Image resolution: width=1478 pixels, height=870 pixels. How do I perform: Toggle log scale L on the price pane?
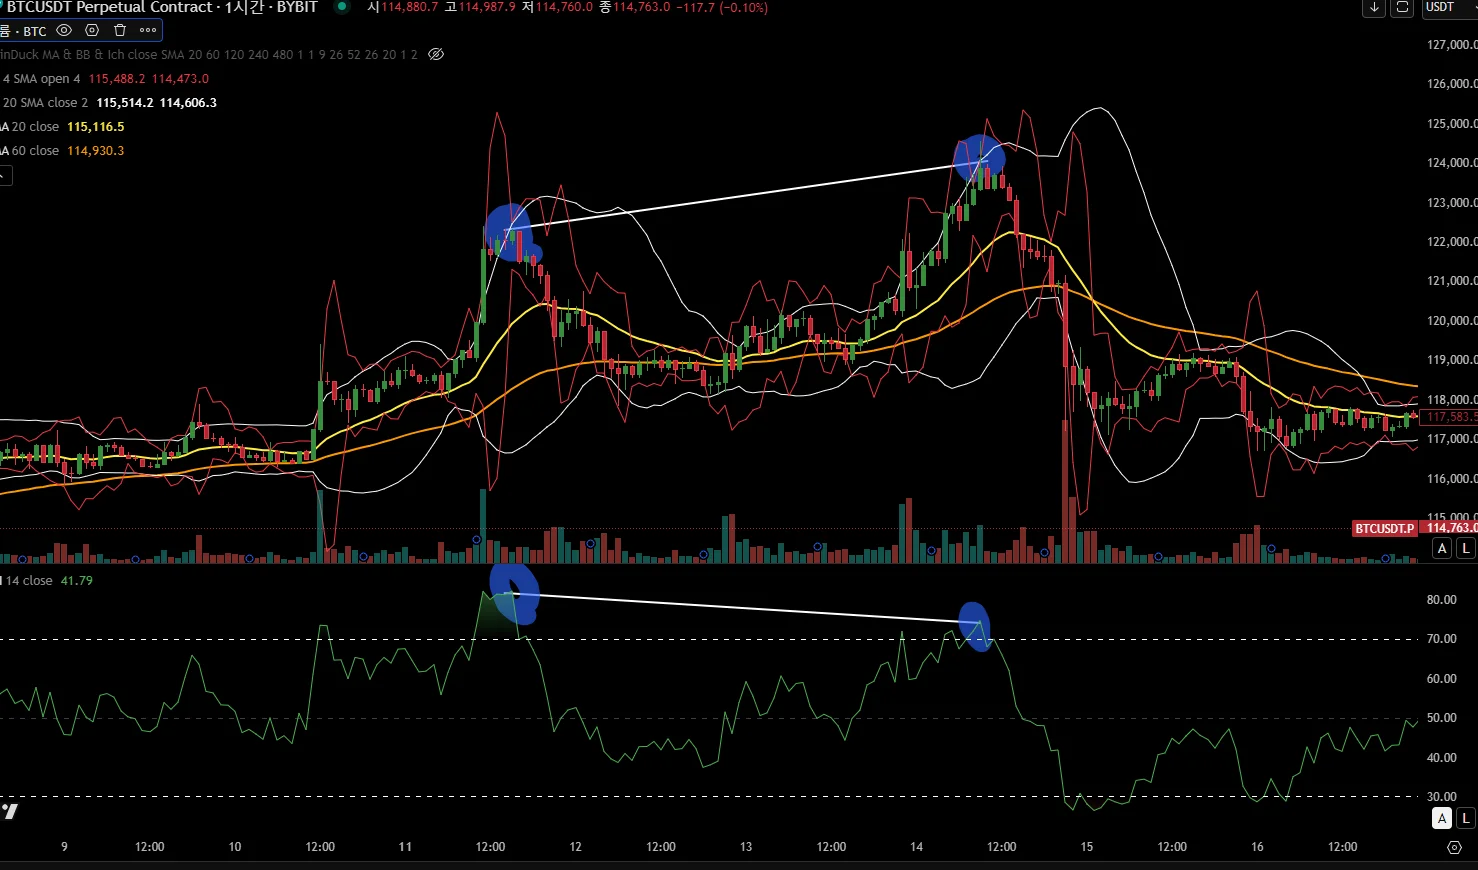pyautogui.click(x=1466, y=548)
